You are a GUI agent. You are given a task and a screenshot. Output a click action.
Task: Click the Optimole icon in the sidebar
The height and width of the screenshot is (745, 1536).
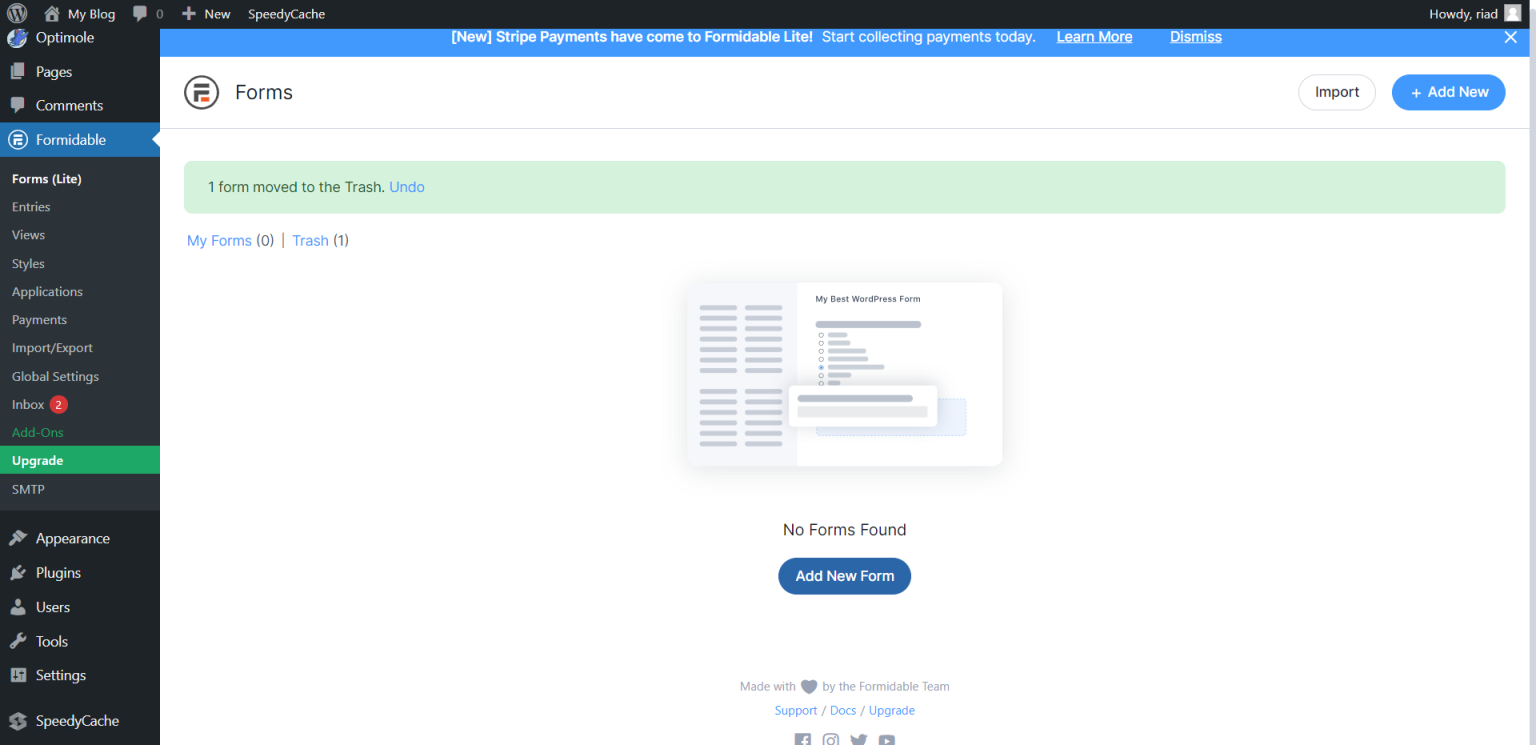coord(17,37)
